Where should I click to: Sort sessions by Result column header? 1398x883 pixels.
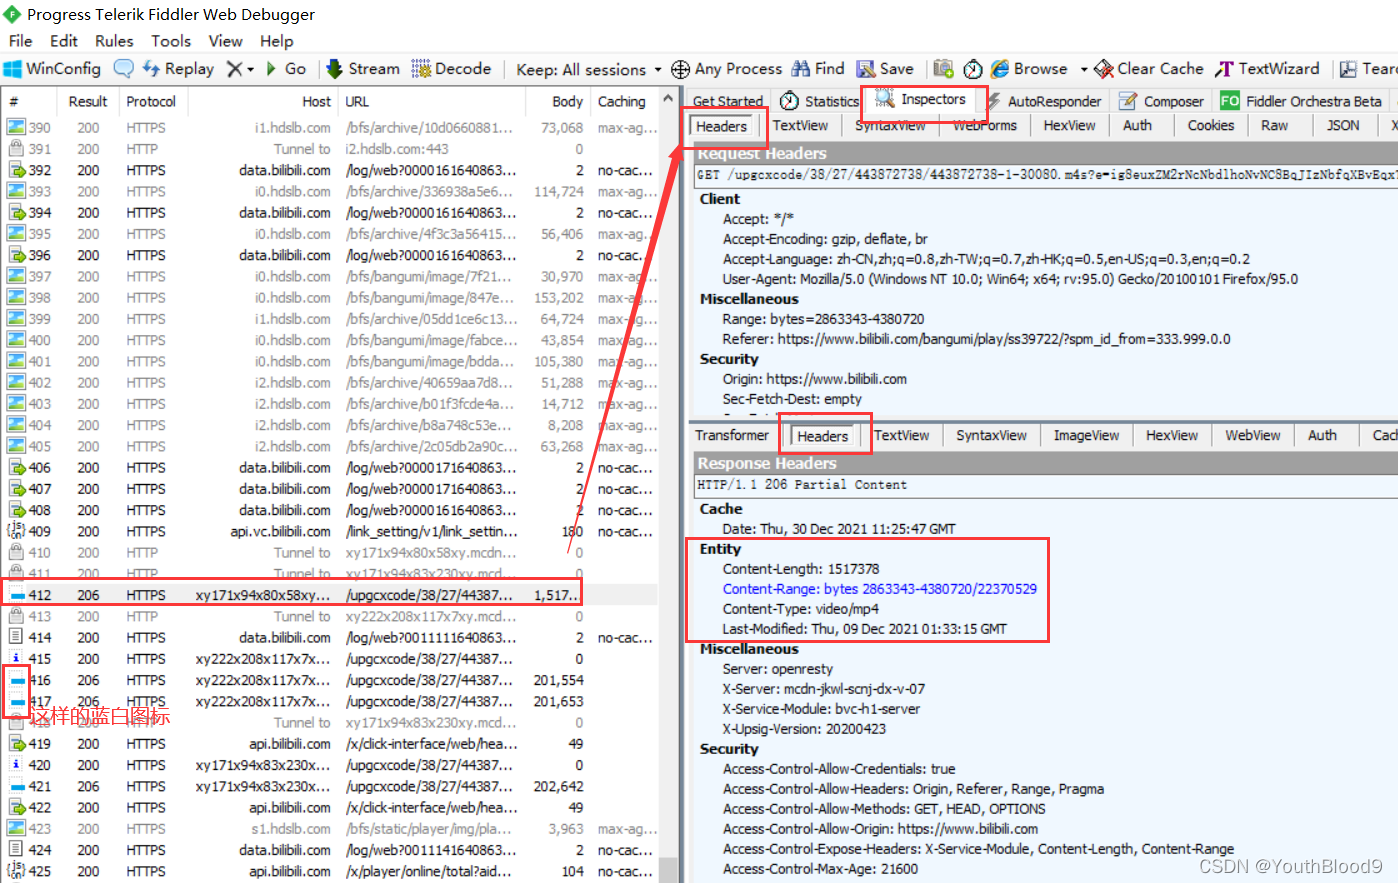88,102
